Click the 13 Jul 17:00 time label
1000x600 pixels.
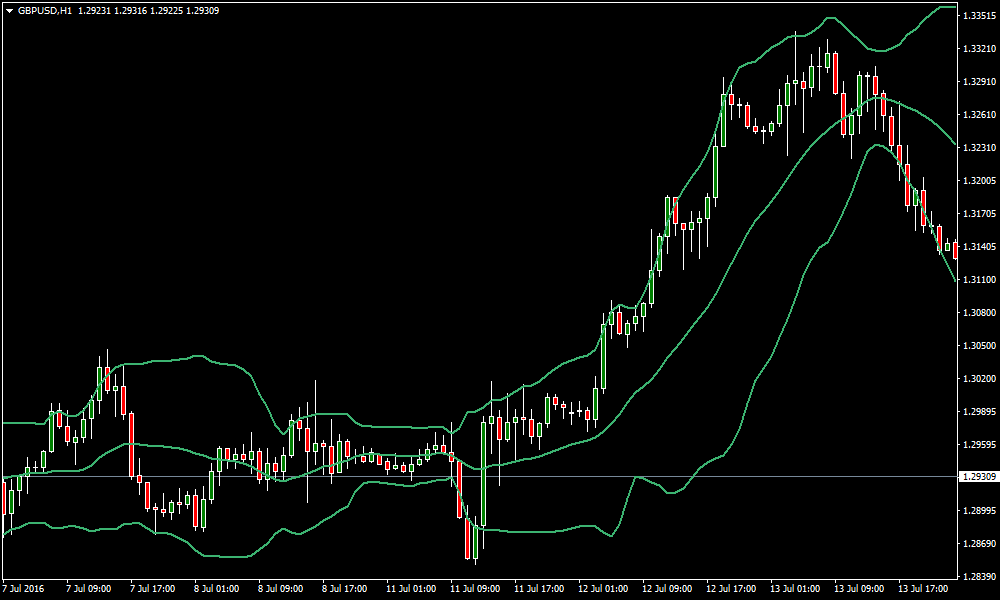(921, 589)
